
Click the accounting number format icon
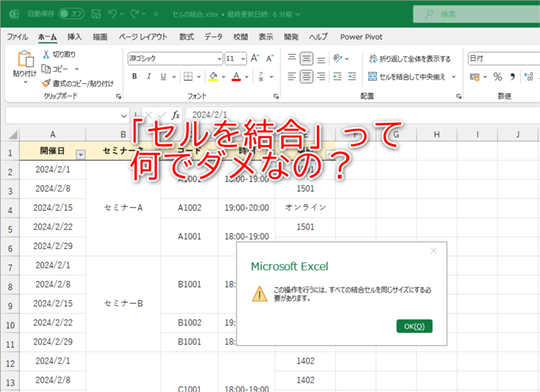[x=475, y=76]
